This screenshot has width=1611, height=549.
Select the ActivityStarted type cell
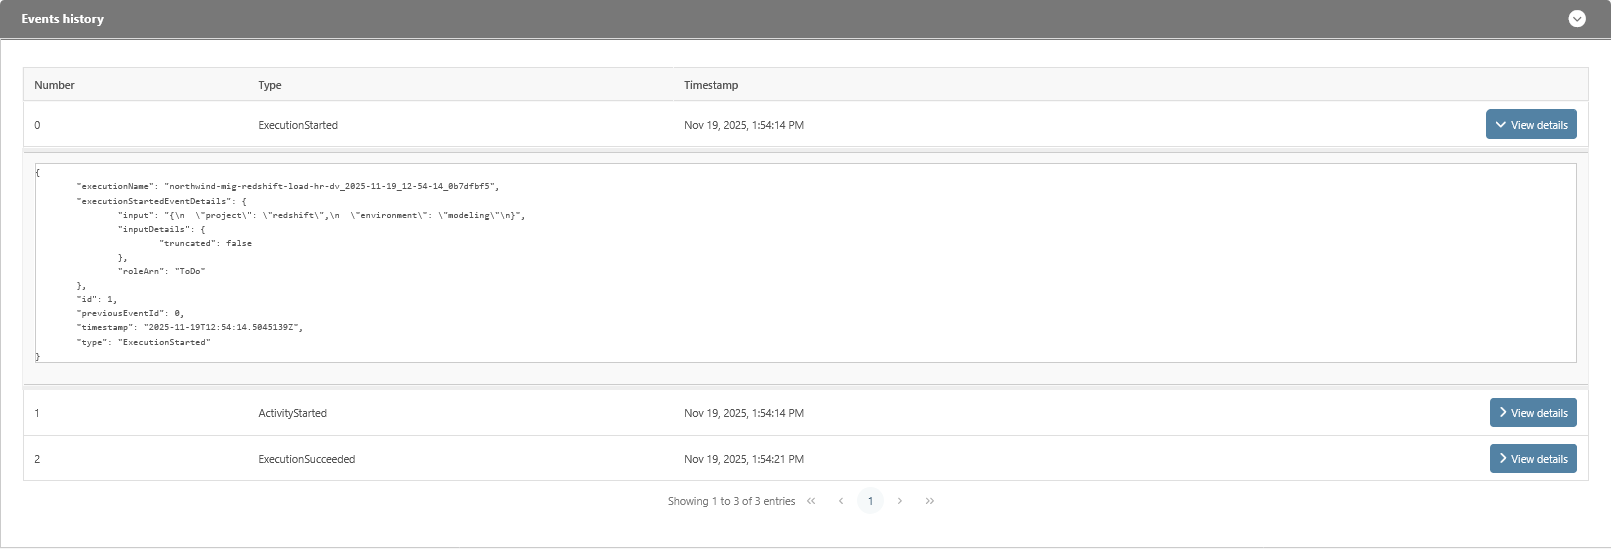tap(293, 413)
